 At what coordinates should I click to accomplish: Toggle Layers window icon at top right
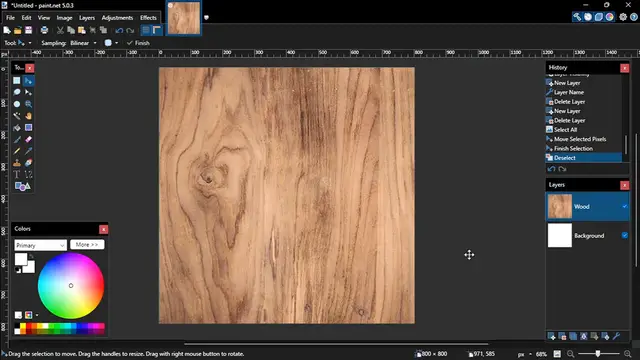(x=599, y=17)
